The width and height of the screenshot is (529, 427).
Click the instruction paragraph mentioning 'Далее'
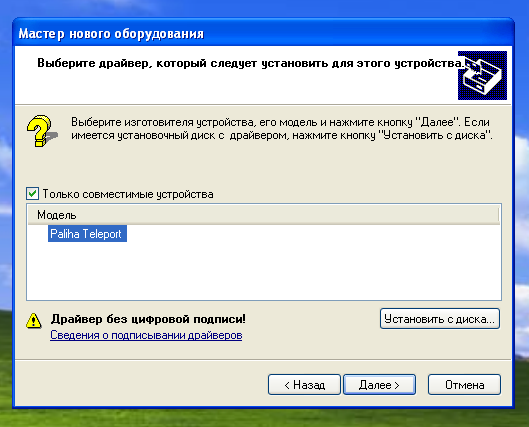(x=282, y=129)
